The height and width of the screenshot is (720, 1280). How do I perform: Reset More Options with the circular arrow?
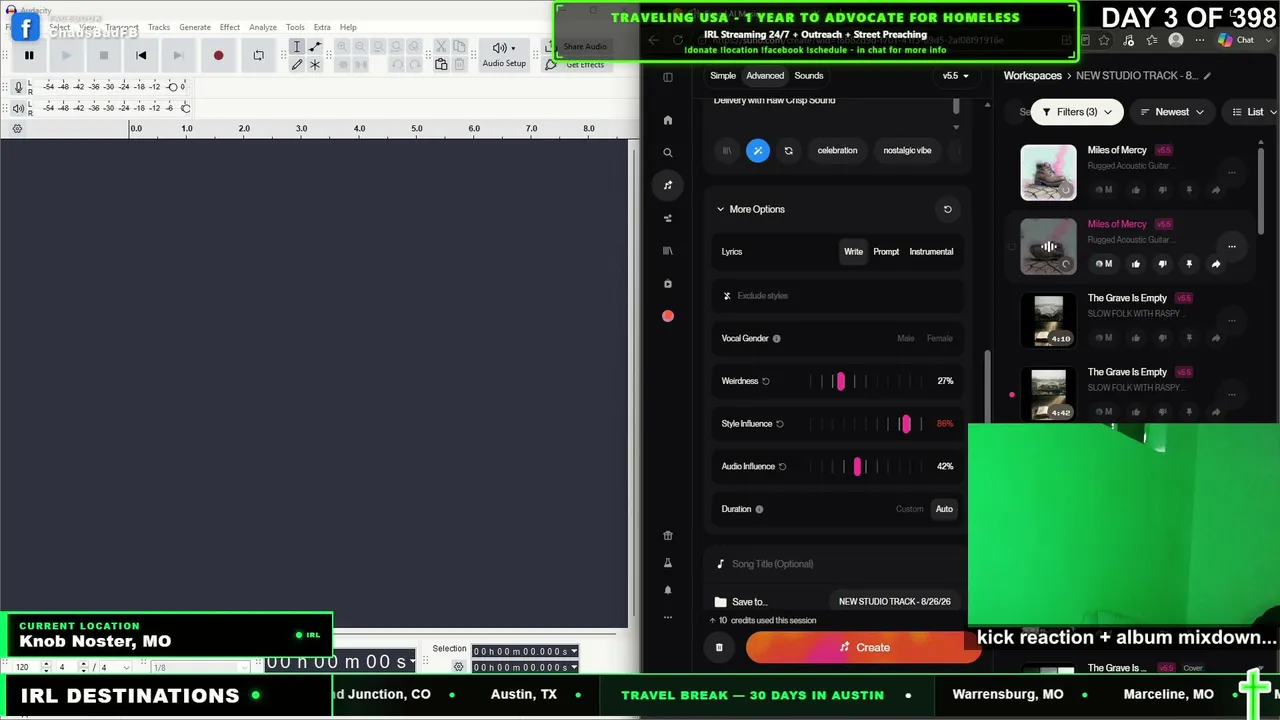947,209
